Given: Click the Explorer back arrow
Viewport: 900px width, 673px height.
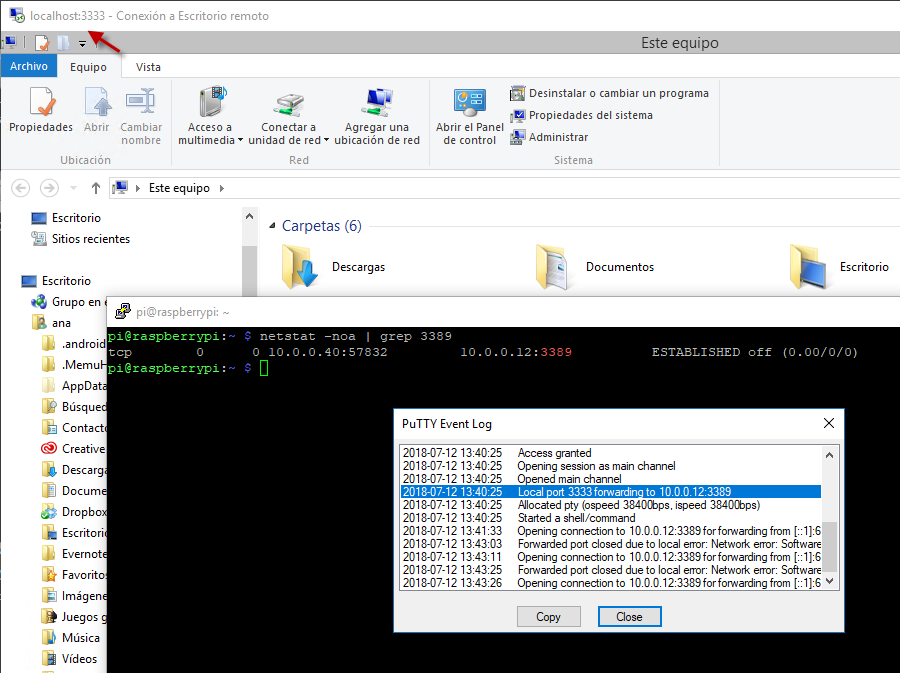Looking at the screenshot, I should (x=21, y=188).
